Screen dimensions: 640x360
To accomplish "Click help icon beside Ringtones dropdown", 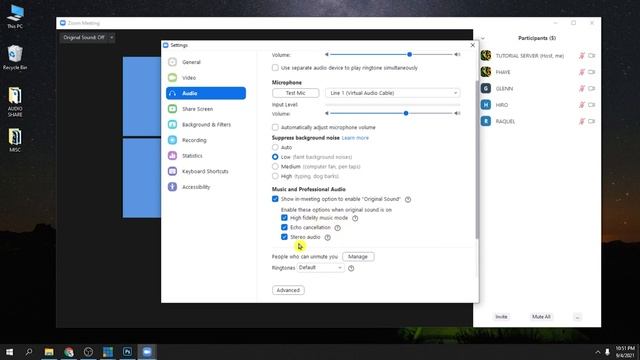I will 351,268.
